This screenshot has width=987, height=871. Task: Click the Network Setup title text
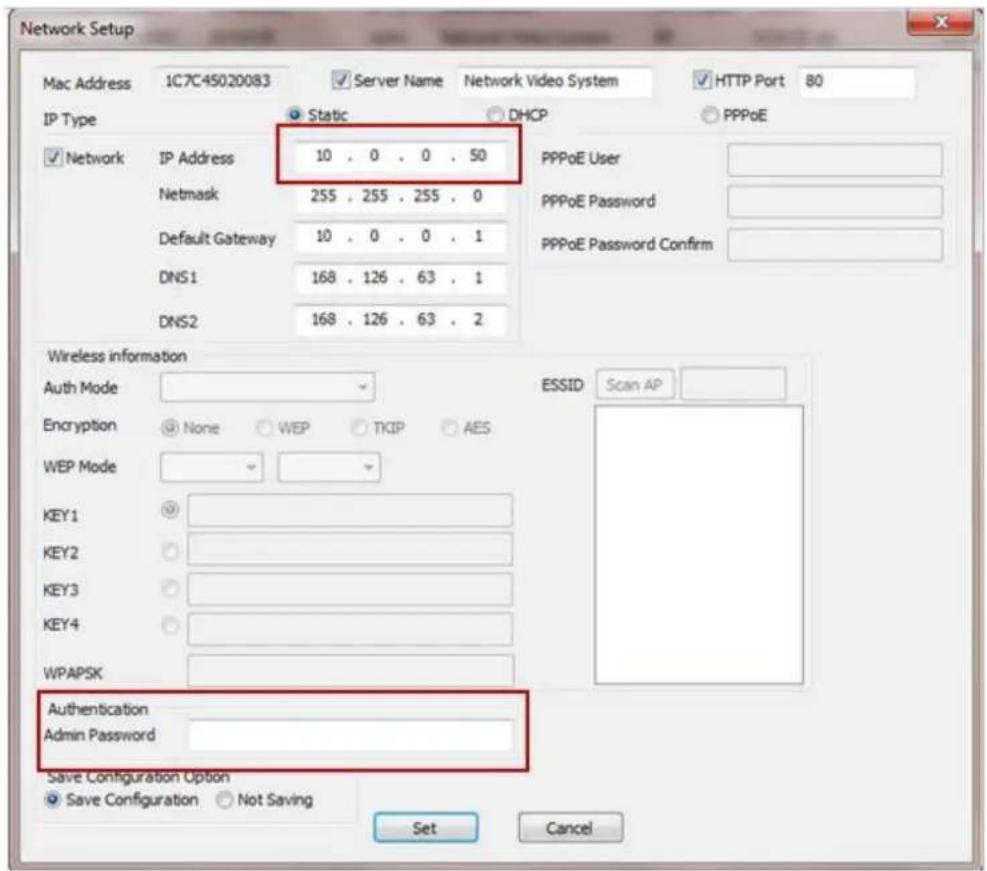pos(77,29)
